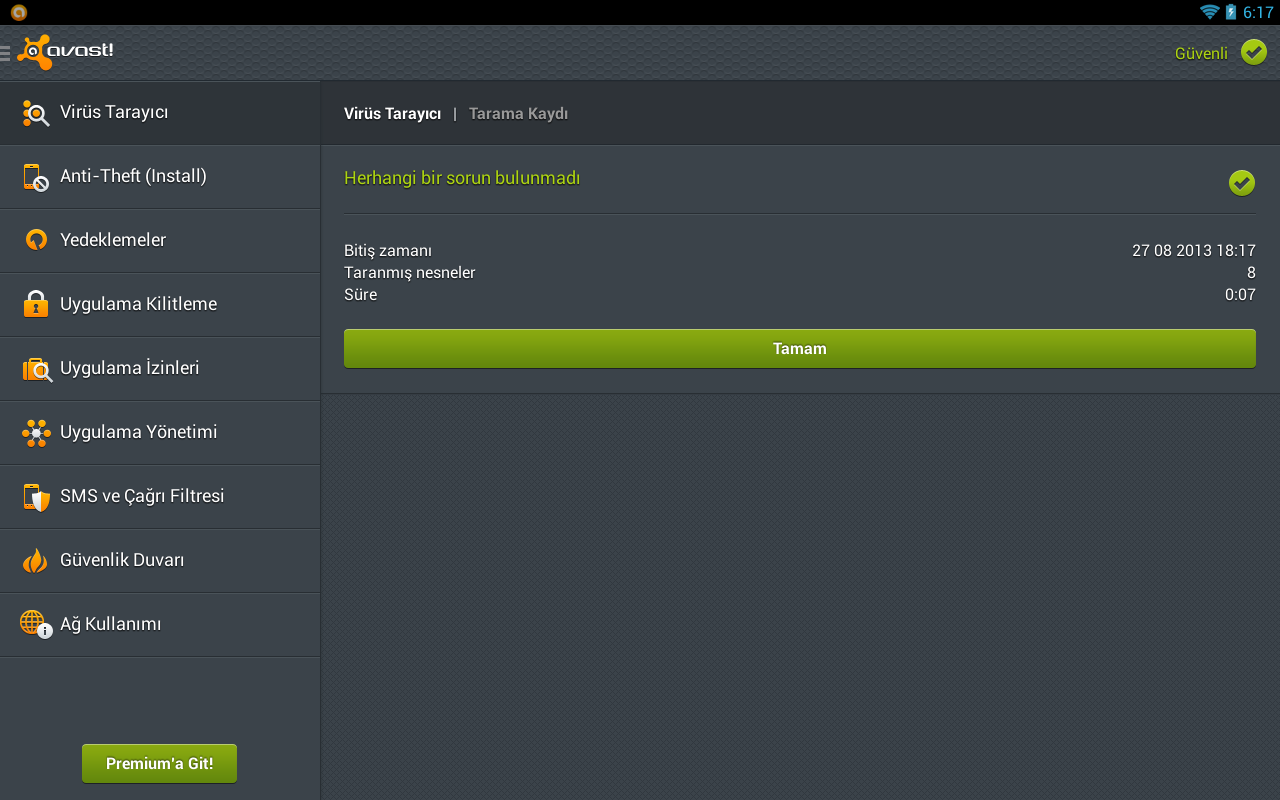Click the date 27 08 2013 18:17
Screen dimensions: 1280x800
pyautogui.click(x=1194, y=251)
